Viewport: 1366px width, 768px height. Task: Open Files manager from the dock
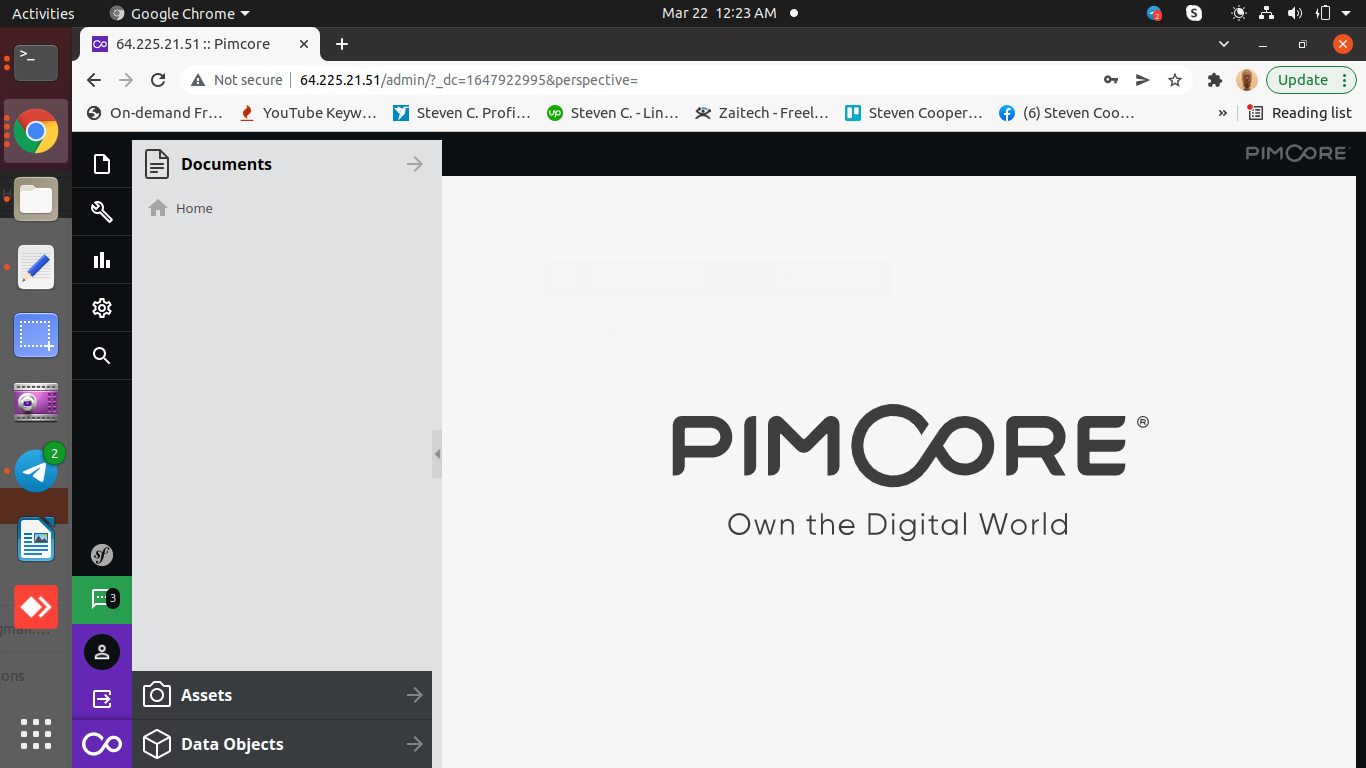(36, 199)
